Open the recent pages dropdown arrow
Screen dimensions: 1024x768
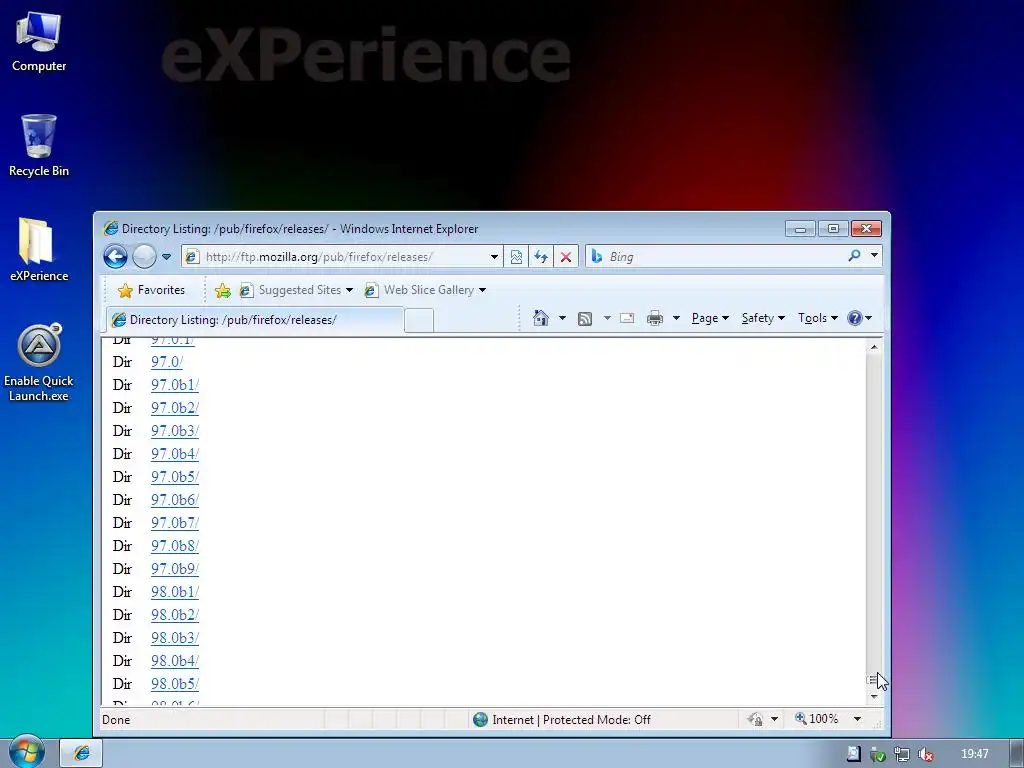pos(167,257)
